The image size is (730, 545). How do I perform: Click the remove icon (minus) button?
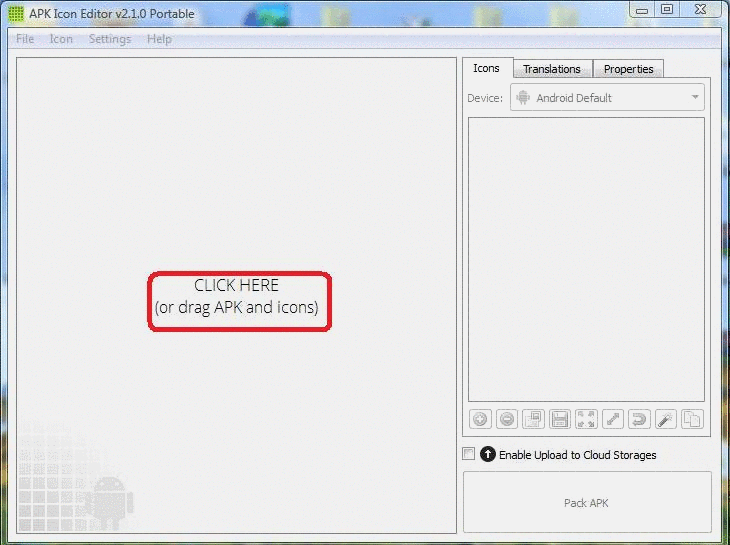507,419
